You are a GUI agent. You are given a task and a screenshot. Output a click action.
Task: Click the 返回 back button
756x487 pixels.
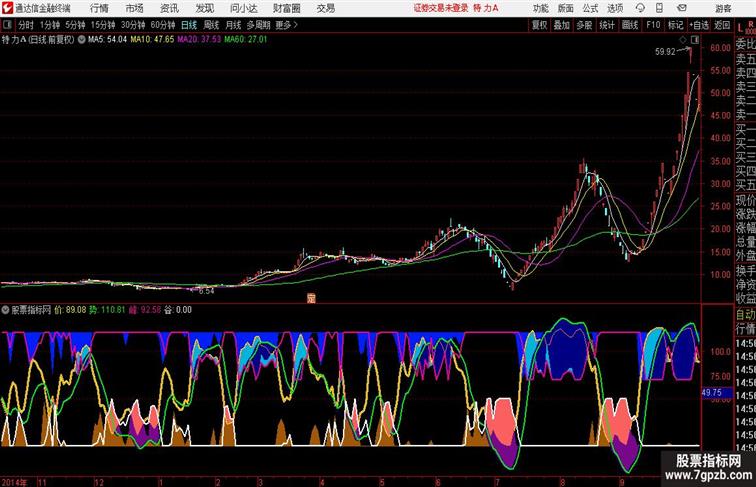pos(722,25)
